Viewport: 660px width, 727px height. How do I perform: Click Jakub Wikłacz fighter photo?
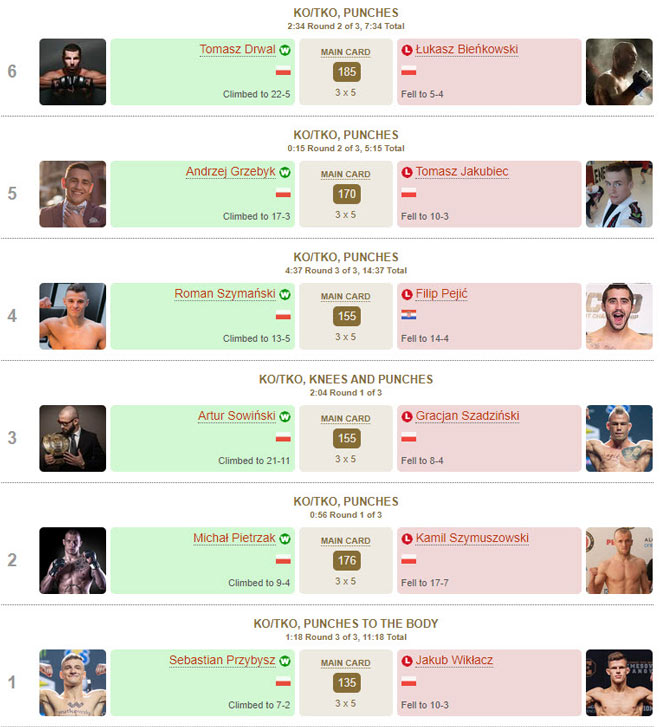coord(619,683)
